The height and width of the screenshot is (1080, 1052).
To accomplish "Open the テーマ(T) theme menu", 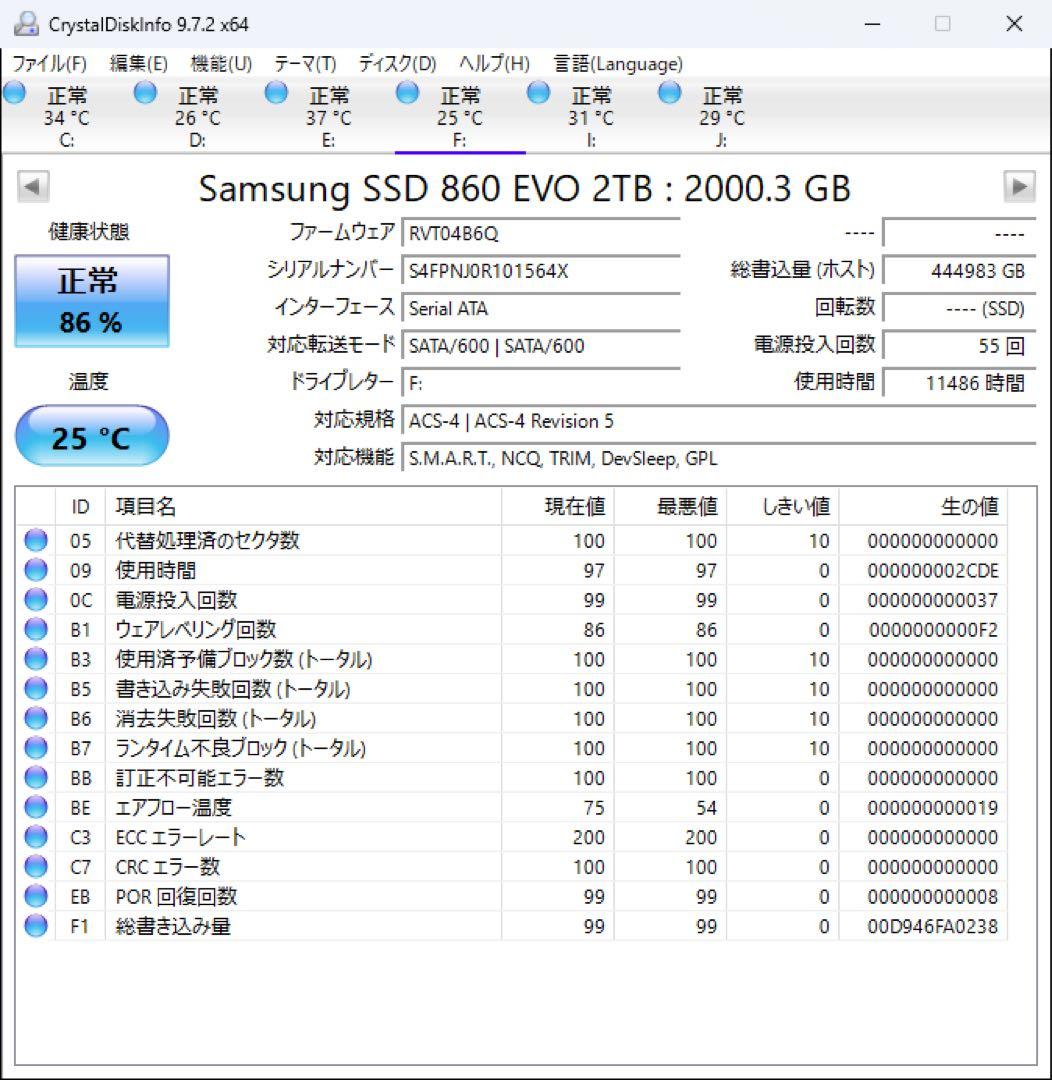I will [303, 63].
